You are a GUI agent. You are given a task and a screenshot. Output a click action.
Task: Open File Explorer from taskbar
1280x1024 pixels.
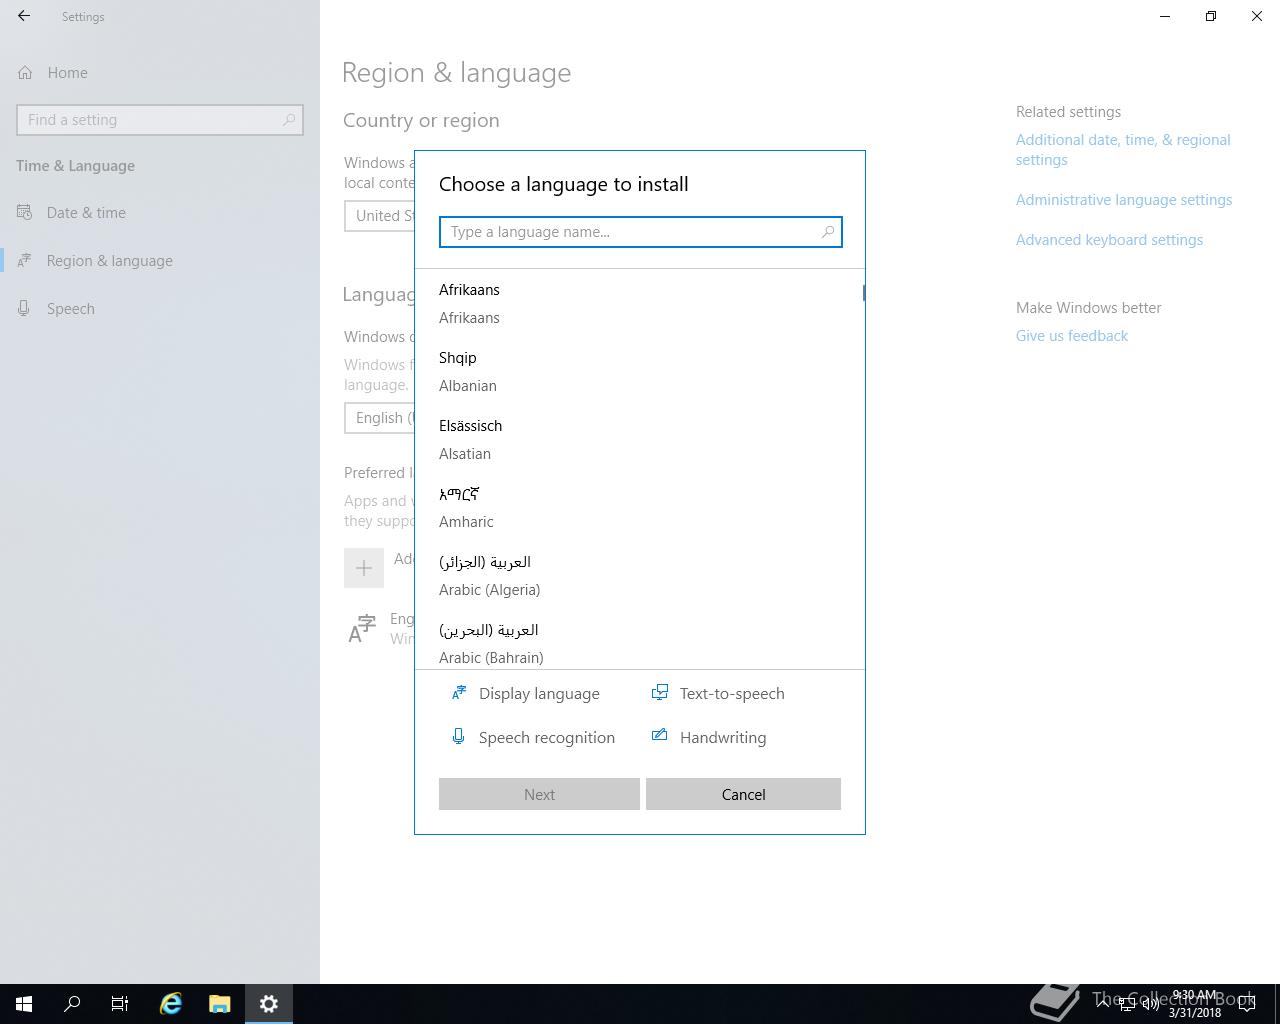click(x=220, y=1003)
